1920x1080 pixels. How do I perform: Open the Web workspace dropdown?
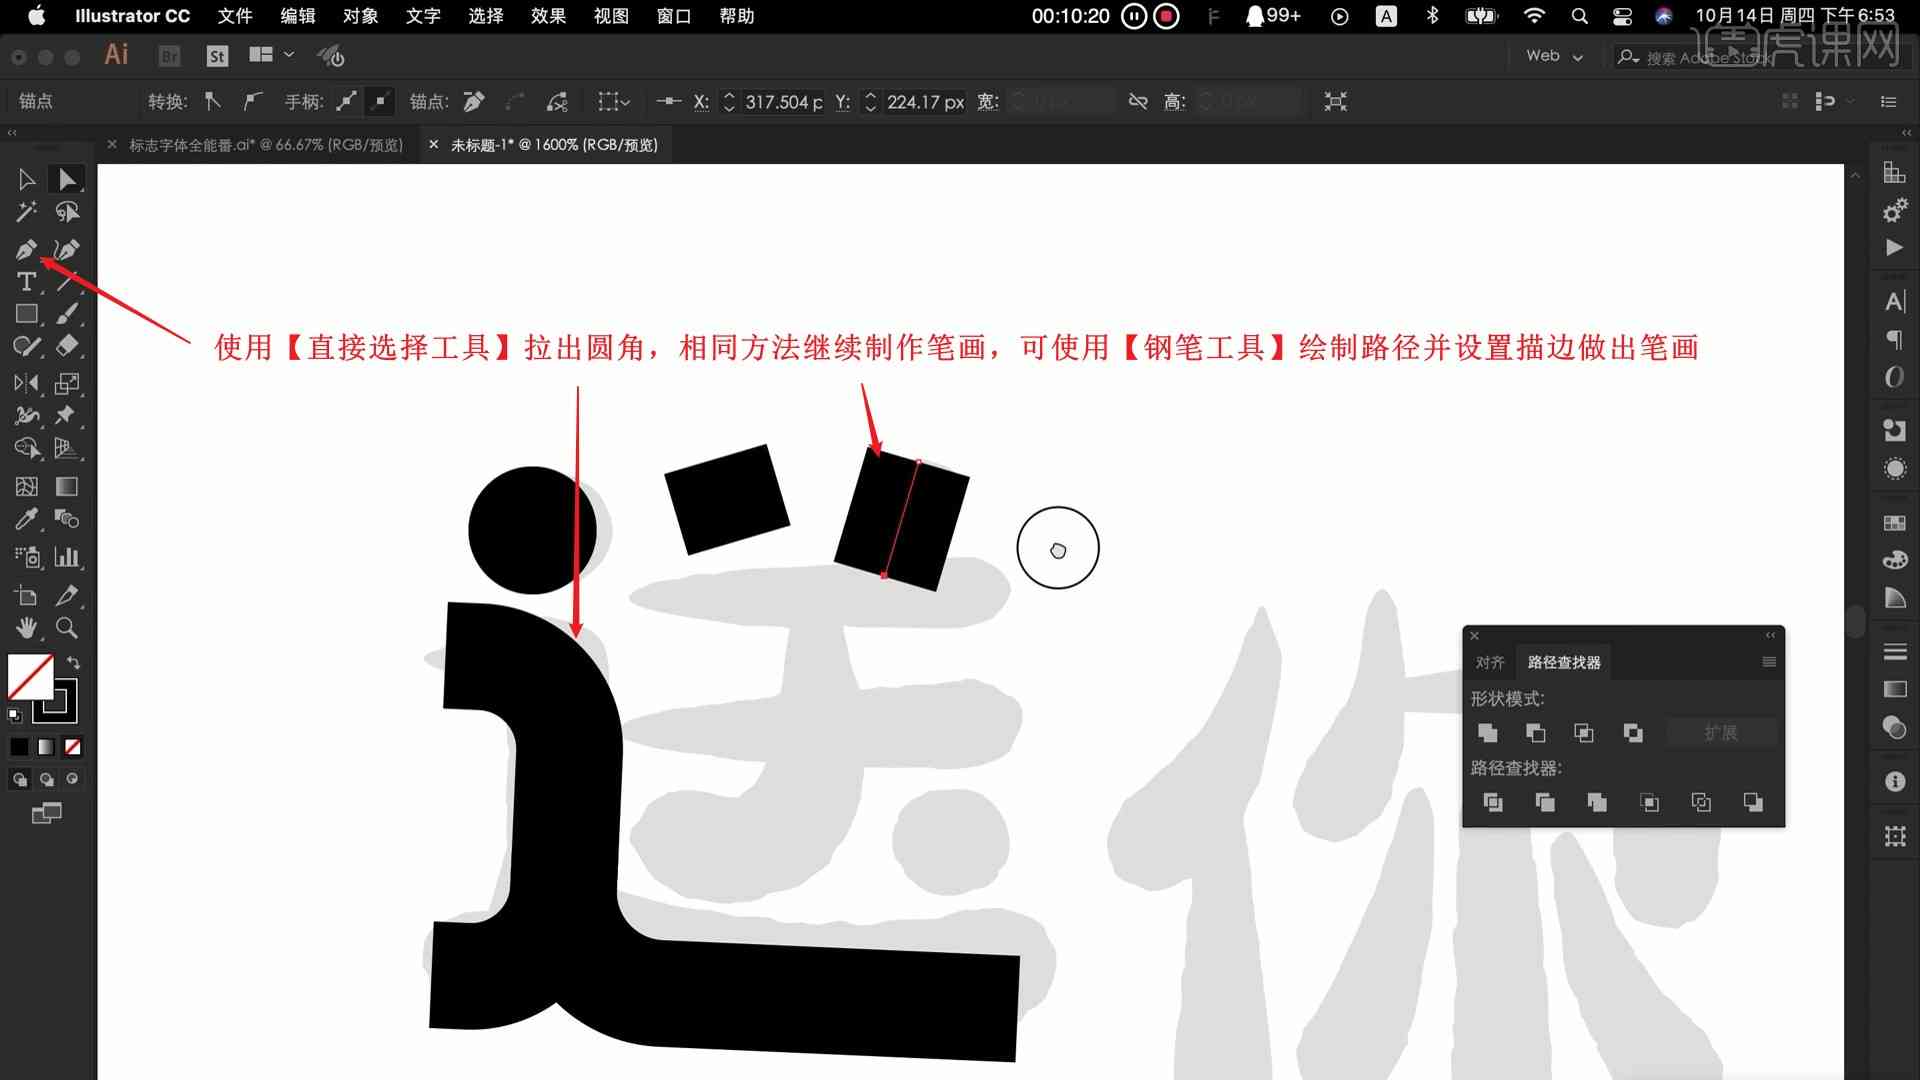[1557, 54]
